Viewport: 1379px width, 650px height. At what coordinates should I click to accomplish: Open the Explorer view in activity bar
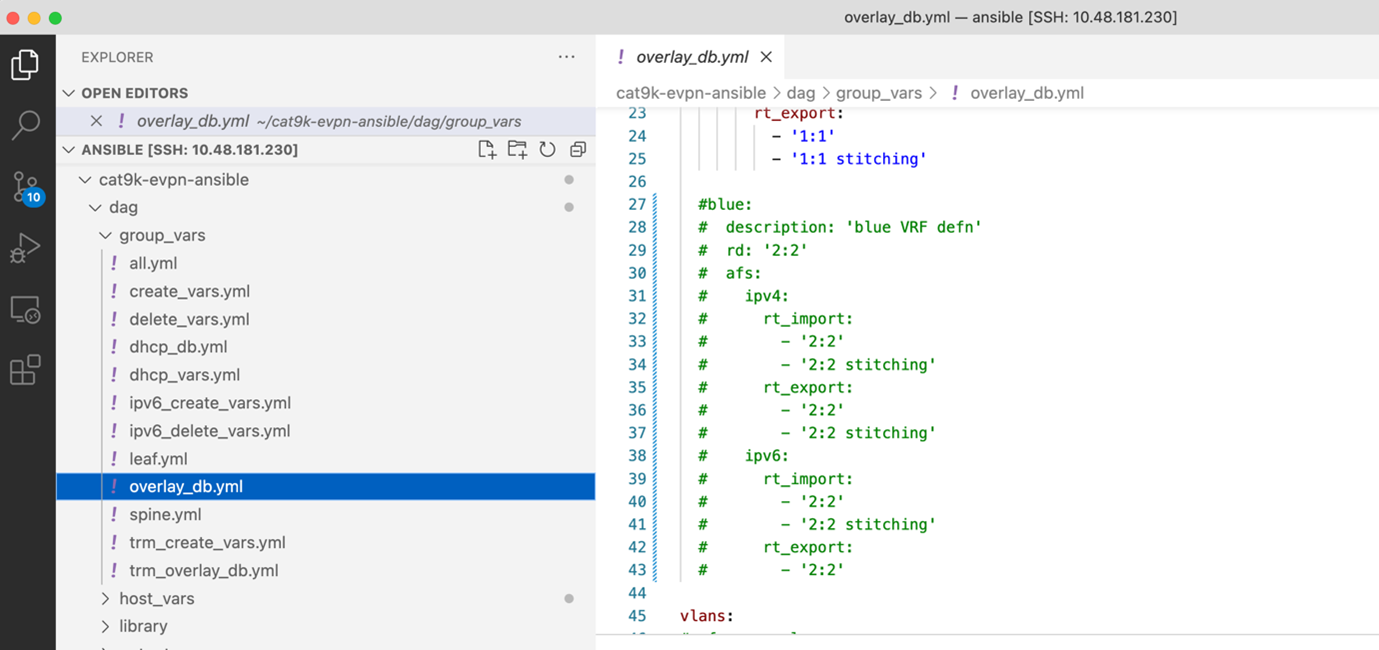click(x=25, y=65)
